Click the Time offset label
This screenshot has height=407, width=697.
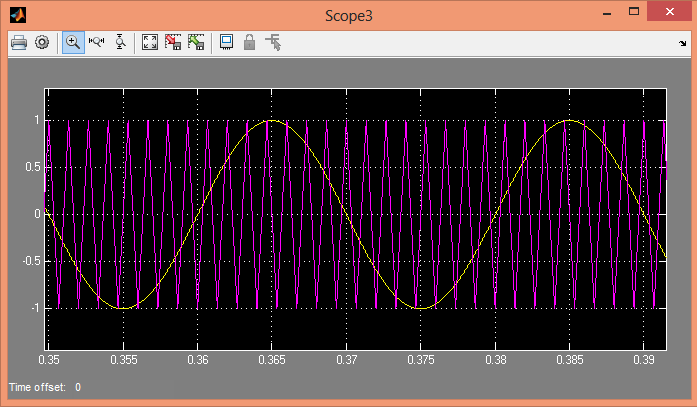click(38, 387)
